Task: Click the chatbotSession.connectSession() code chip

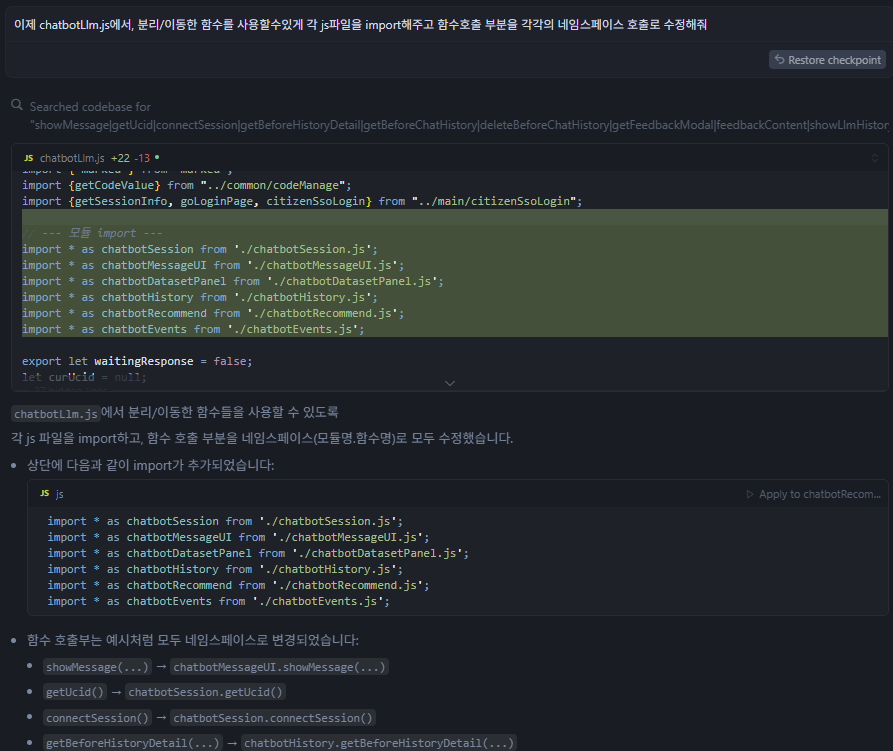Action: [272, 718]
